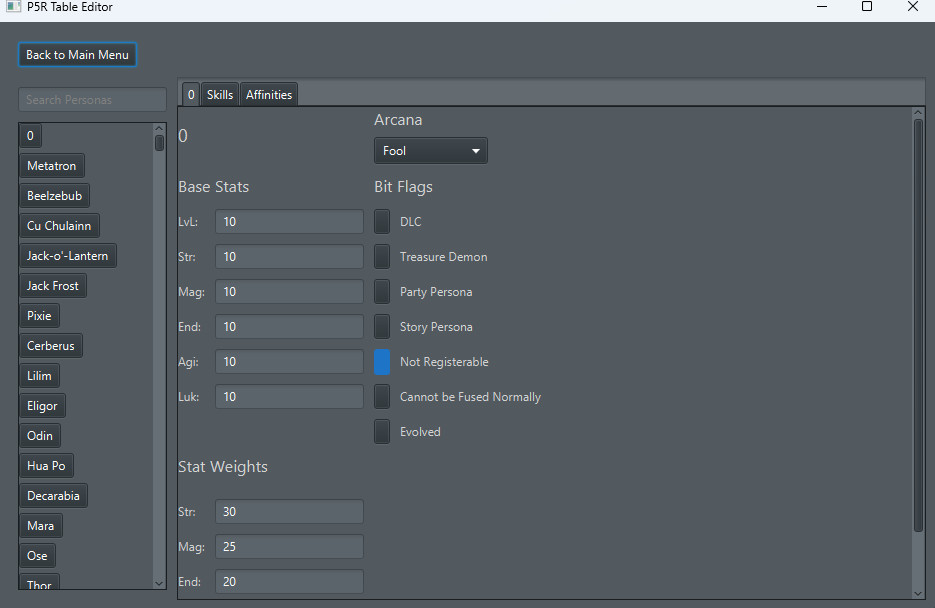Choose Jack Frost in the sidebar
This screenshot has width=935, height=608.
[53, 285]
